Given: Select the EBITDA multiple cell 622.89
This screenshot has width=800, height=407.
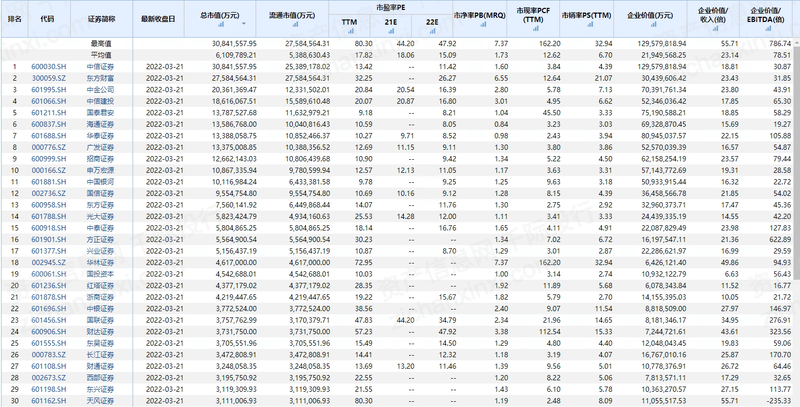Looking at the screenshot, I should click(x=781, y=239).
